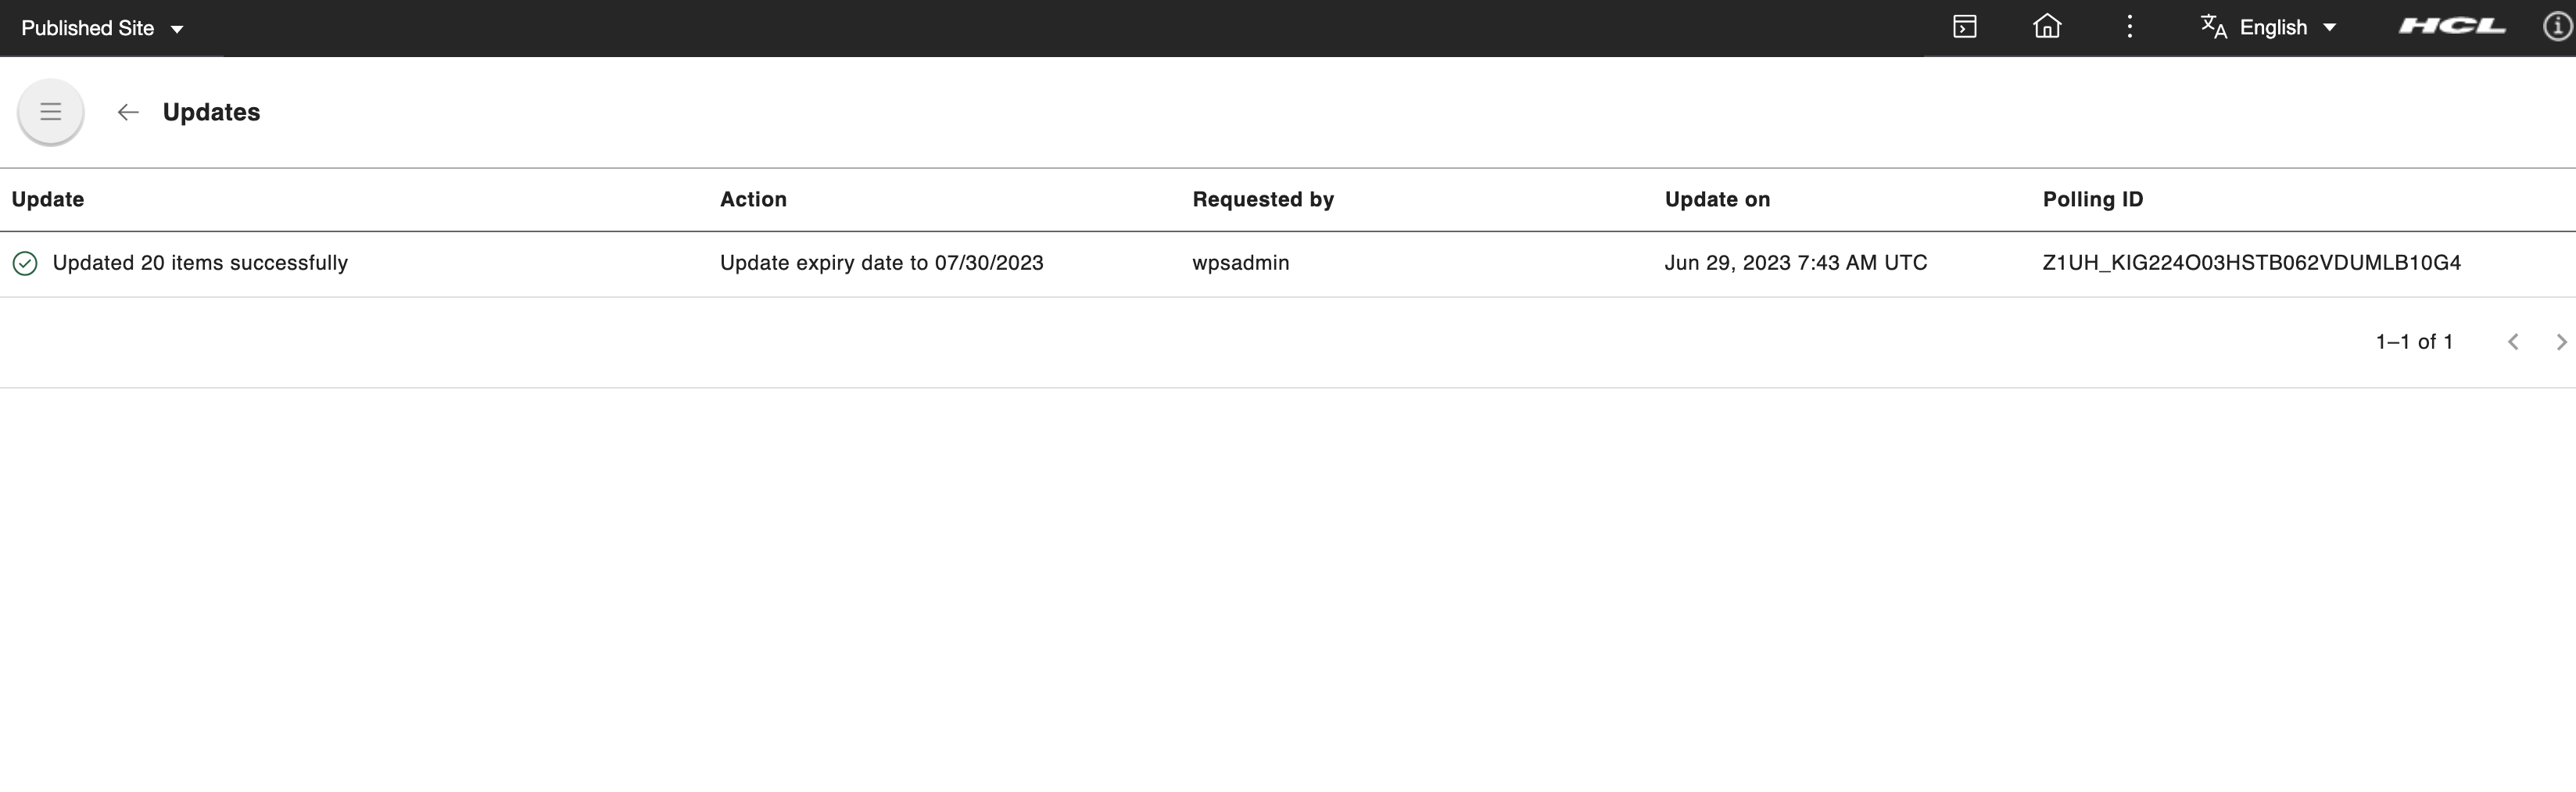This screenshot has height=792, width=2576.
Task: Open the preview window icon in header
Action: [x=1964, y=27]
